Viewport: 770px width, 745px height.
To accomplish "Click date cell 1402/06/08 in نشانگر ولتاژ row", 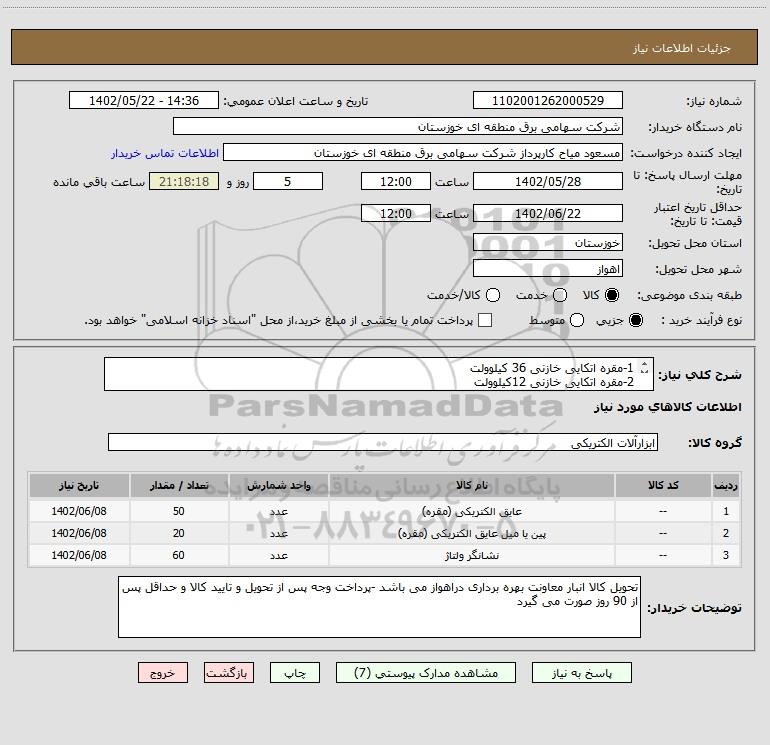I will click(79, 555).
